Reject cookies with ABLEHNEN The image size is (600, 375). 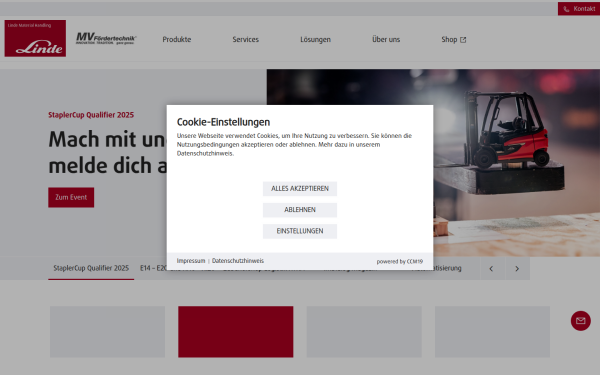coord(300,210)
